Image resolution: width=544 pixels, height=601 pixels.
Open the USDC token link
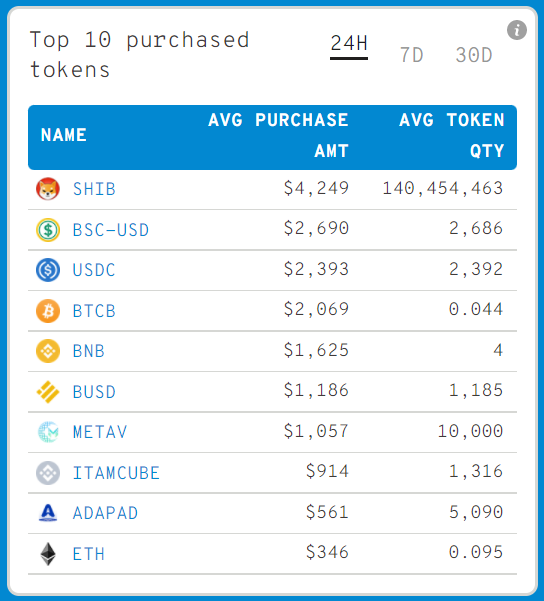pyautogui.click(x=94, y=270)
